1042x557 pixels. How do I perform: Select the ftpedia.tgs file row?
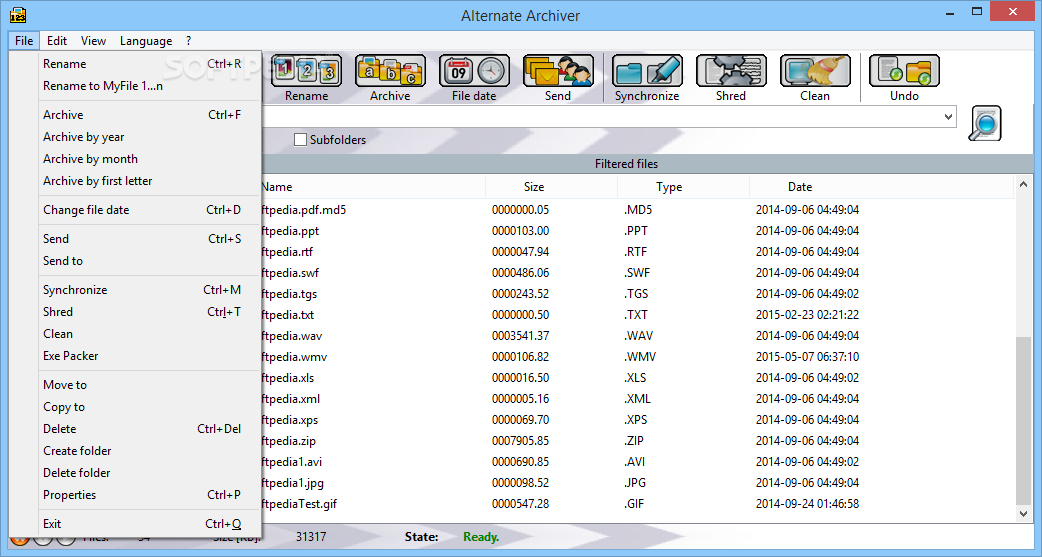pos(638,294)
